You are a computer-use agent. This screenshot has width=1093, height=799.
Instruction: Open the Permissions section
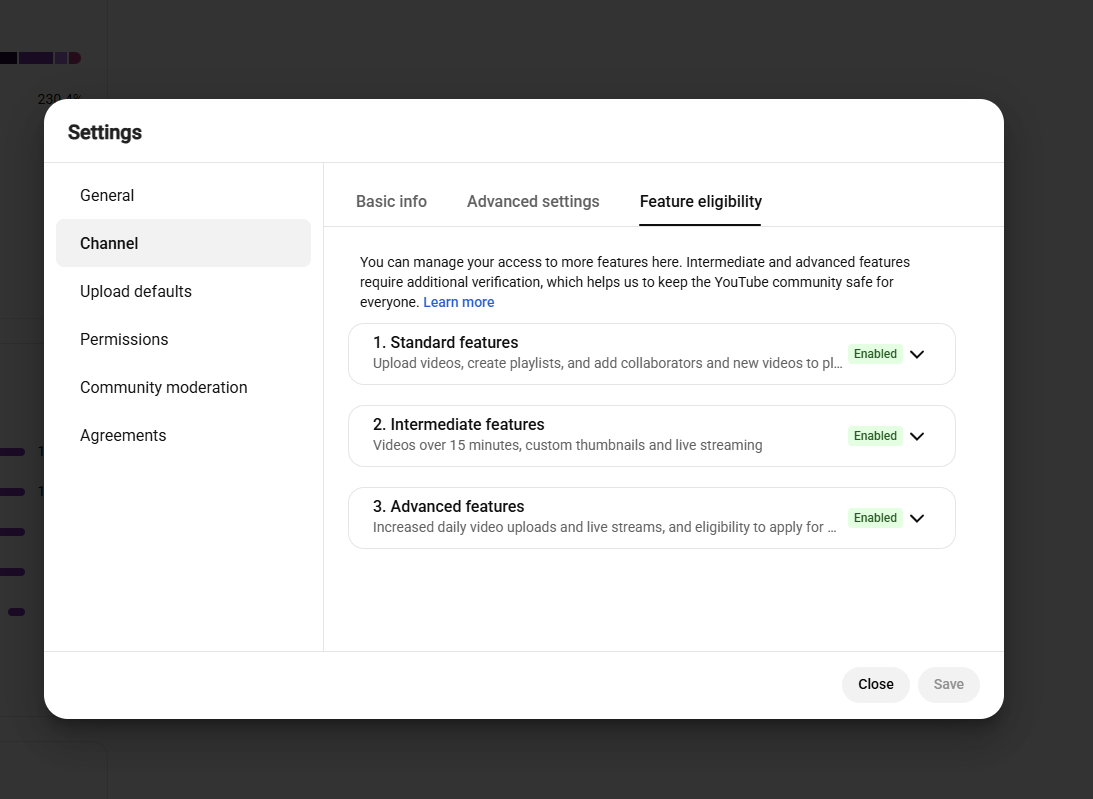point(183,340)
